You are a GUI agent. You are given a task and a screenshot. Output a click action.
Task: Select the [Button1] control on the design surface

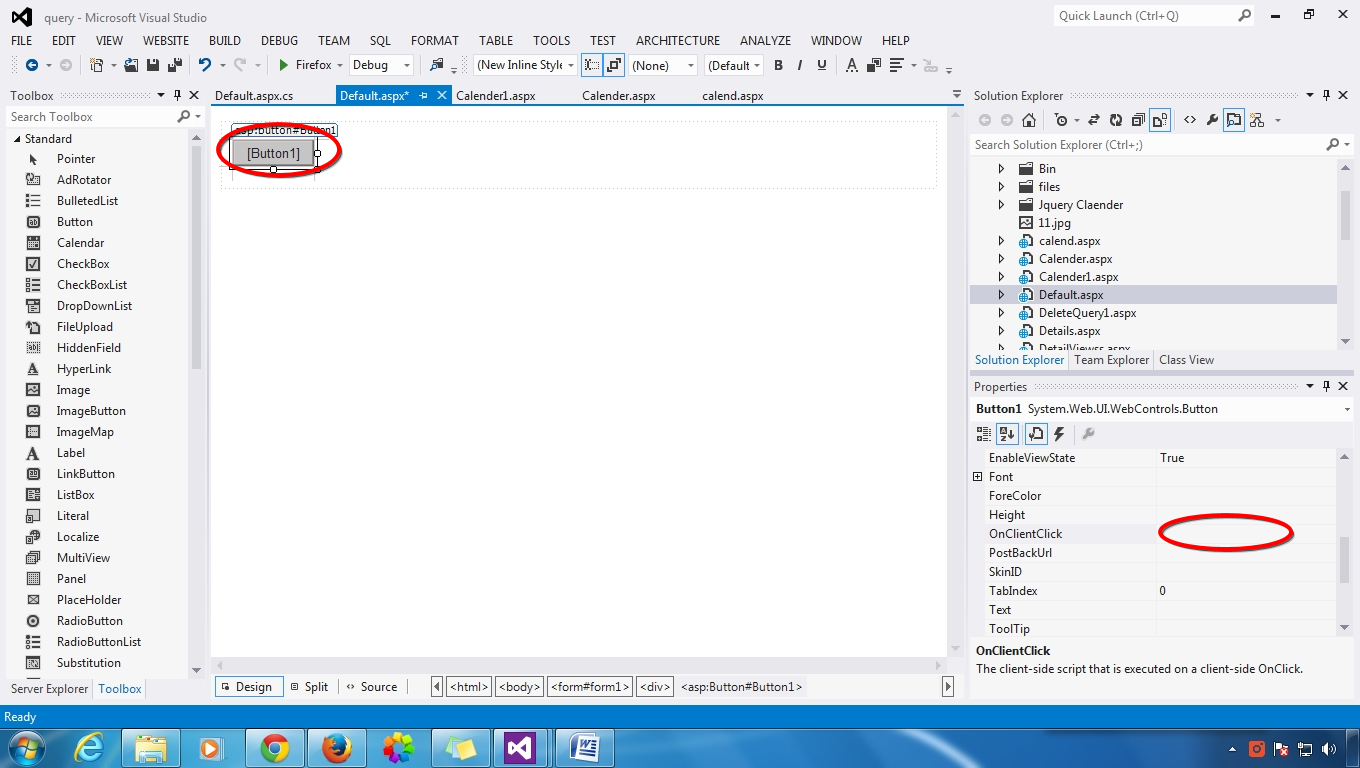tap(273, 153)
